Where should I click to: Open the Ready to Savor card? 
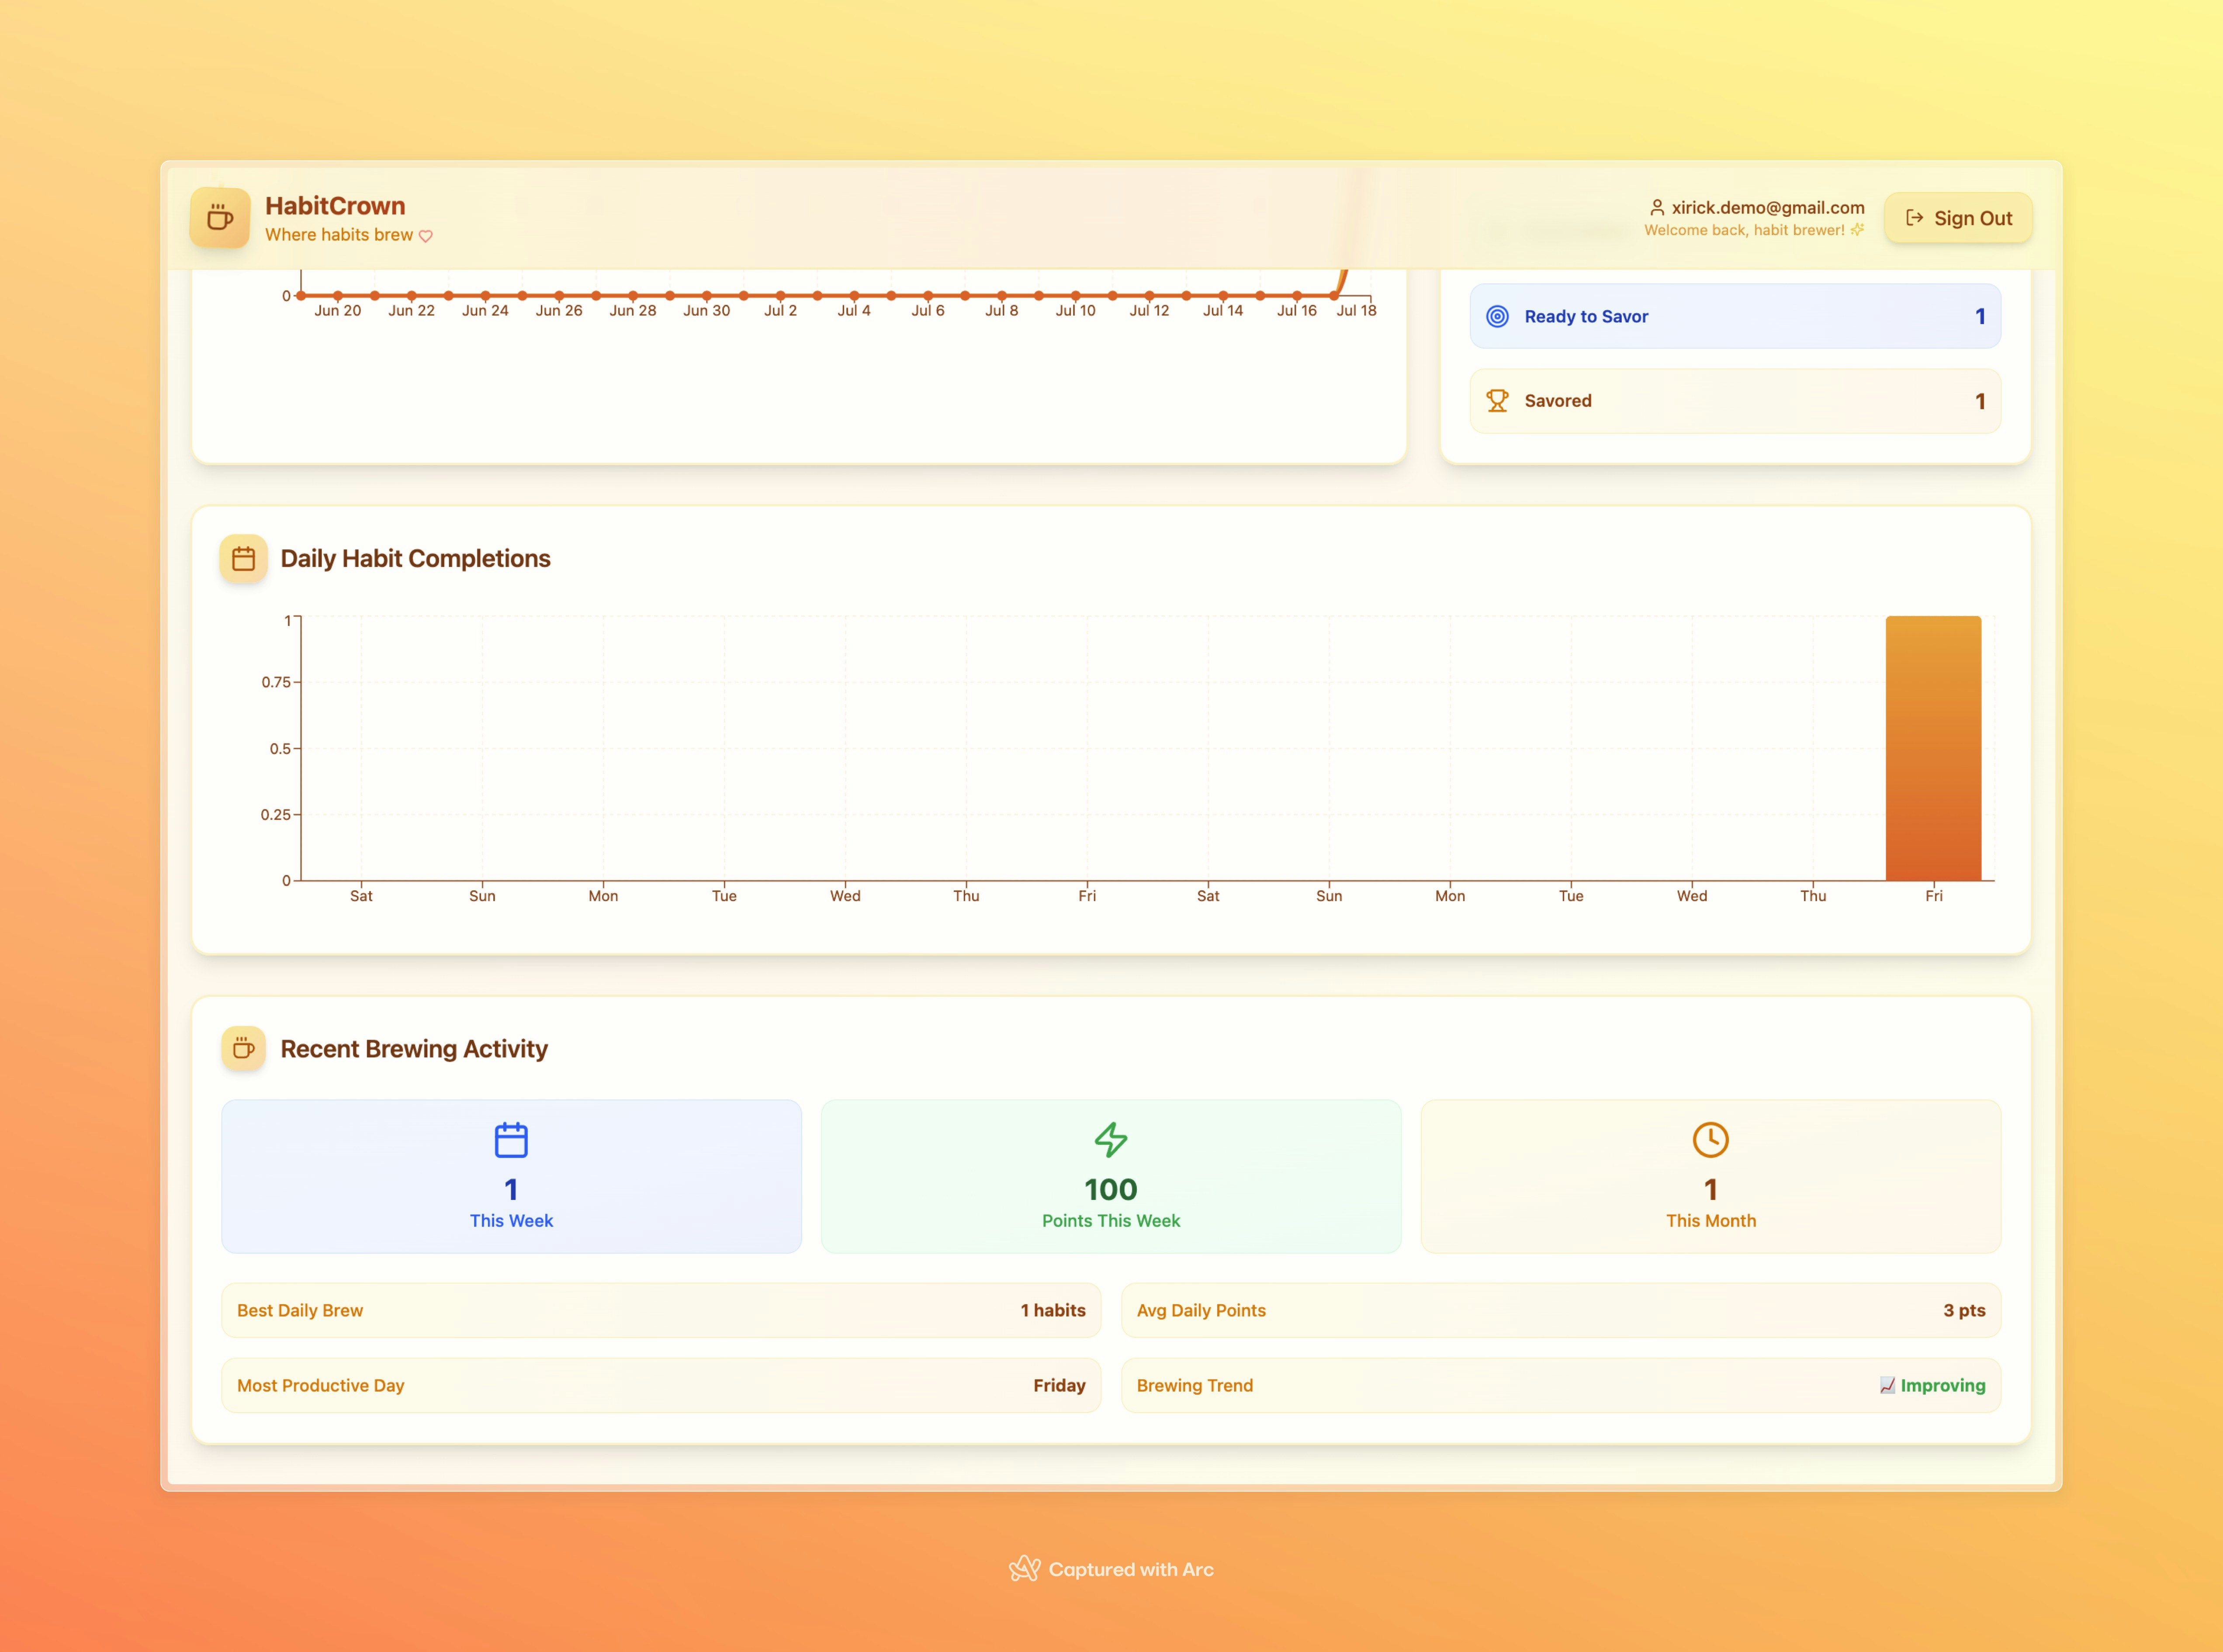pos(1735,316)
